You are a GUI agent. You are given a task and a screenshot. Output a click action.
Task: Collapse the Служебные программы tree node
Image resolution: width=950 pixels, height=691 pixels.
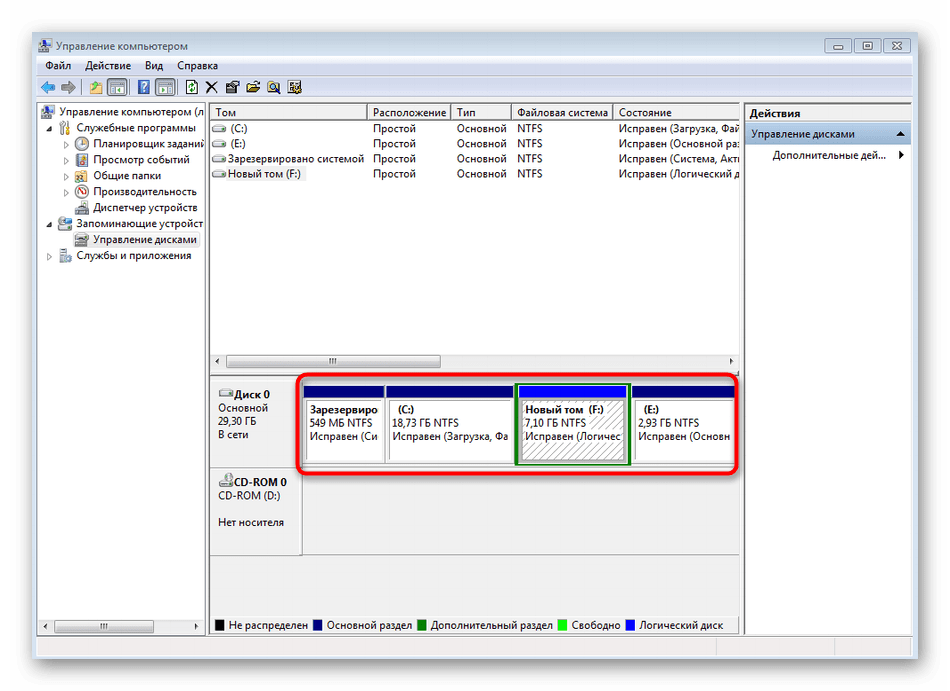coord(51,128)
